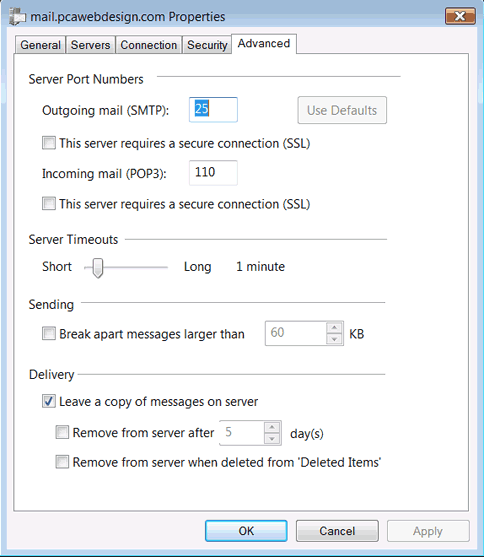Viewport: 484px width, 557px height.
Task: Close the Properties dialog with the X
Action: coord(460,16)
